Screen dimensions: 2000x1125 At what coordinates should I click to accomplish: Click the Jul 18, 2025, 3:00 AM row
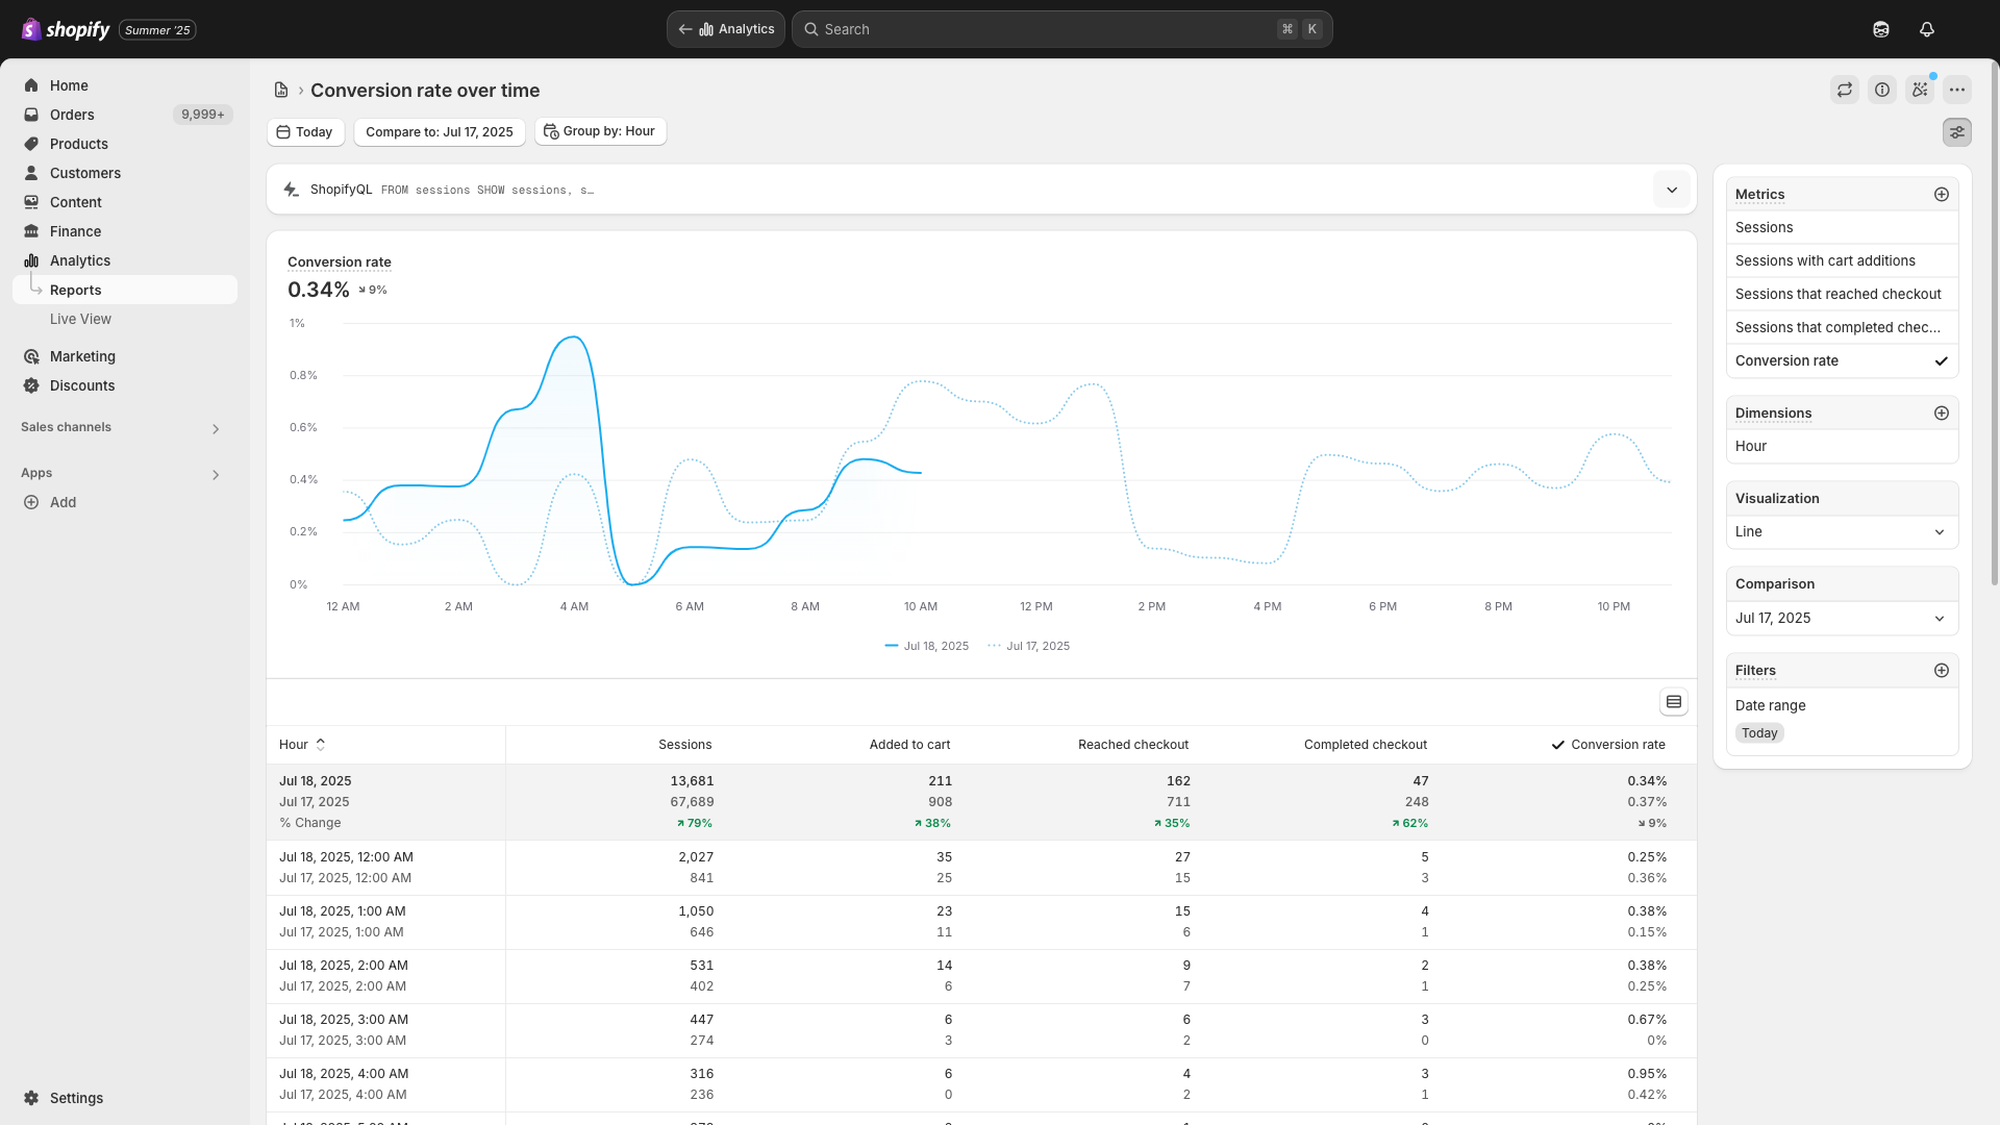(981, 1030)
